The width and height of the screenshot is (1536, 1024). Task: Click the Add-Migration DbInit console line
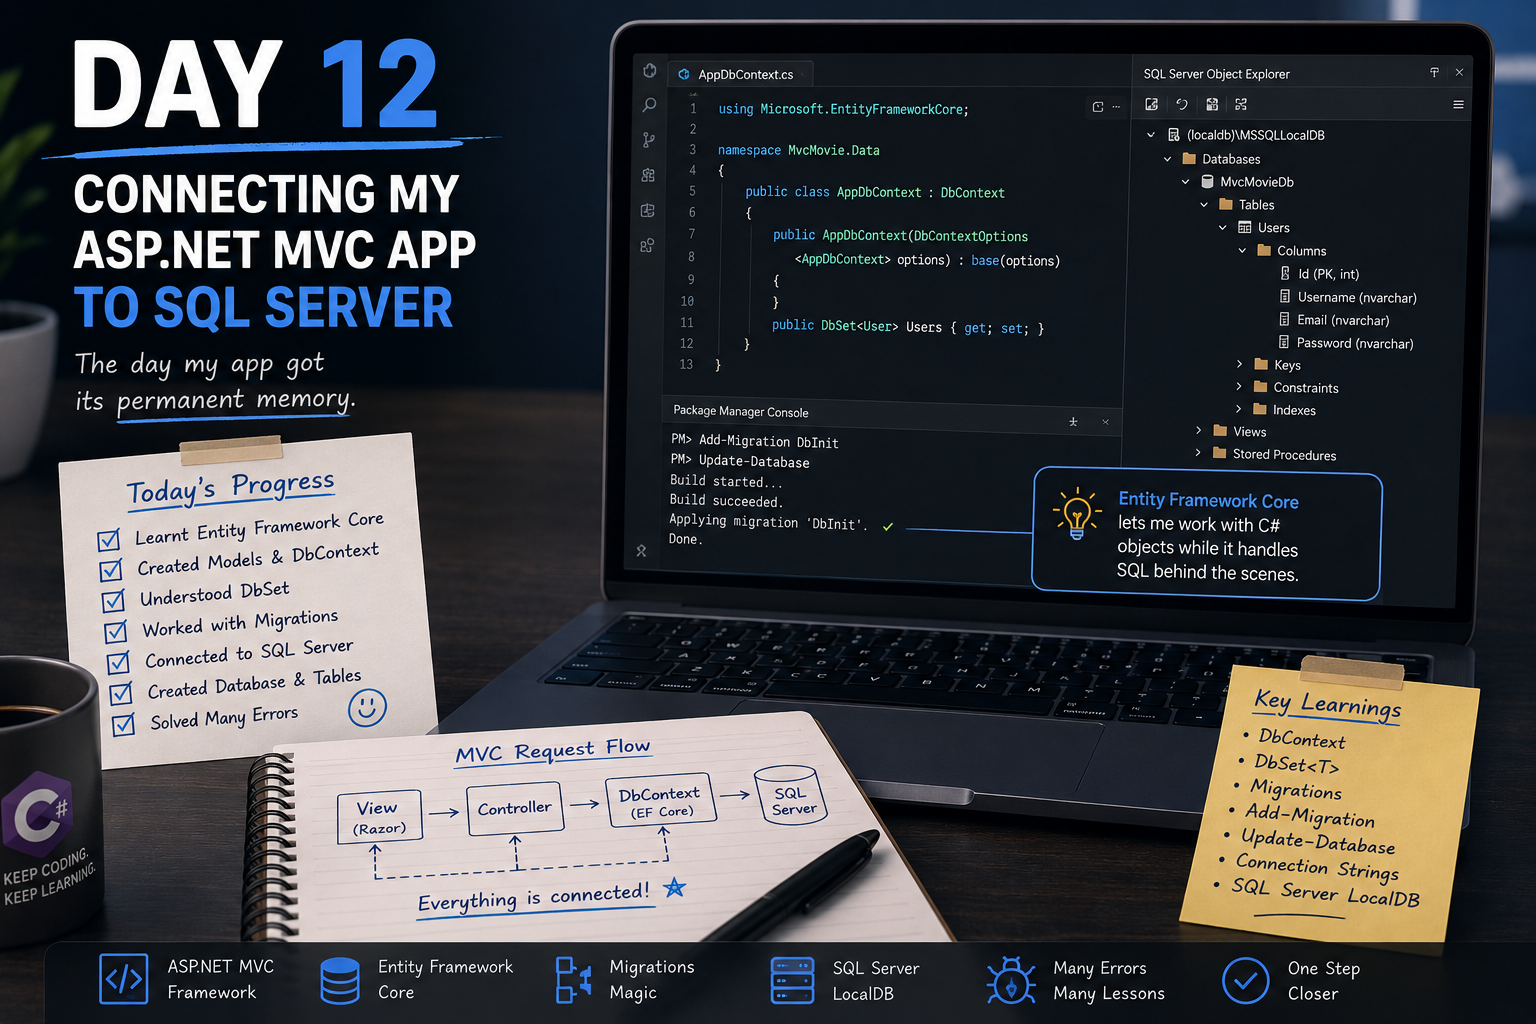[755, 441]
